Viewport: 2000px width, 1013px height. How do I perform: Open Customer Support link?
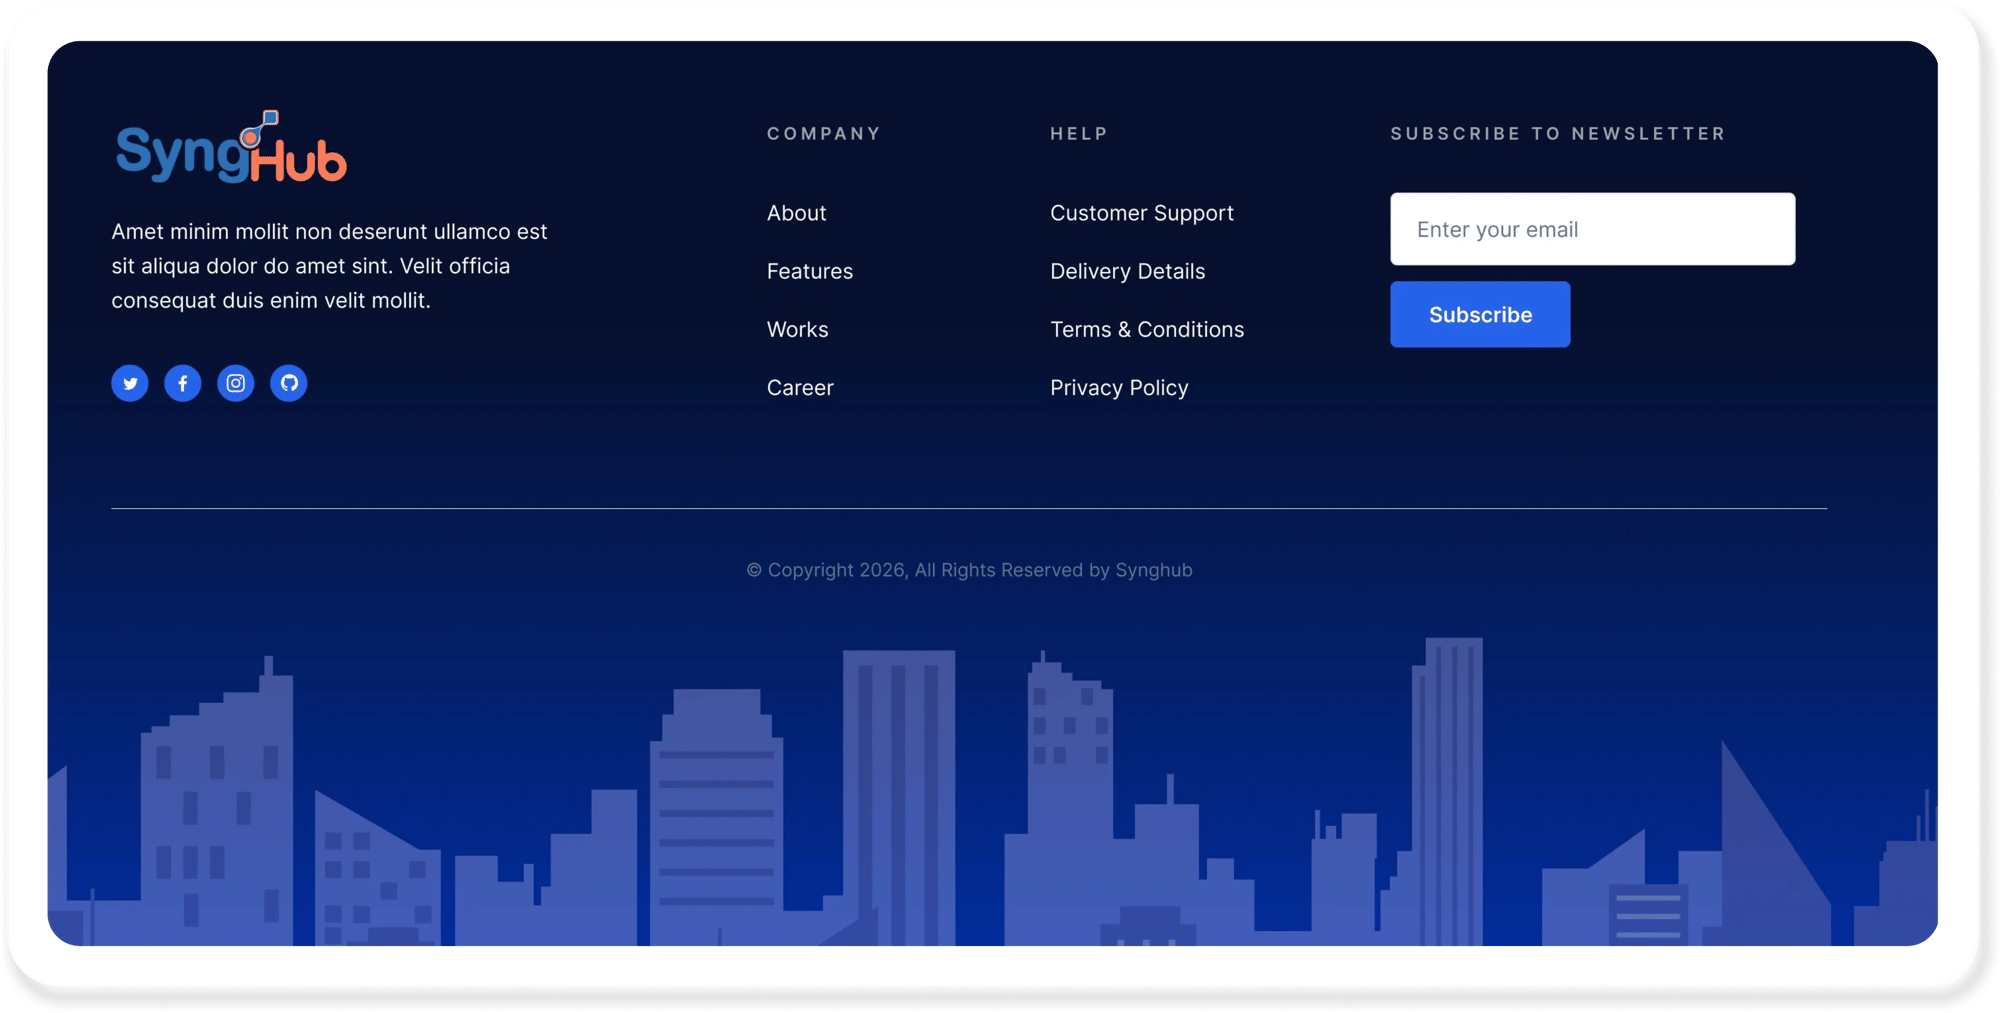tap(1141, 213)
